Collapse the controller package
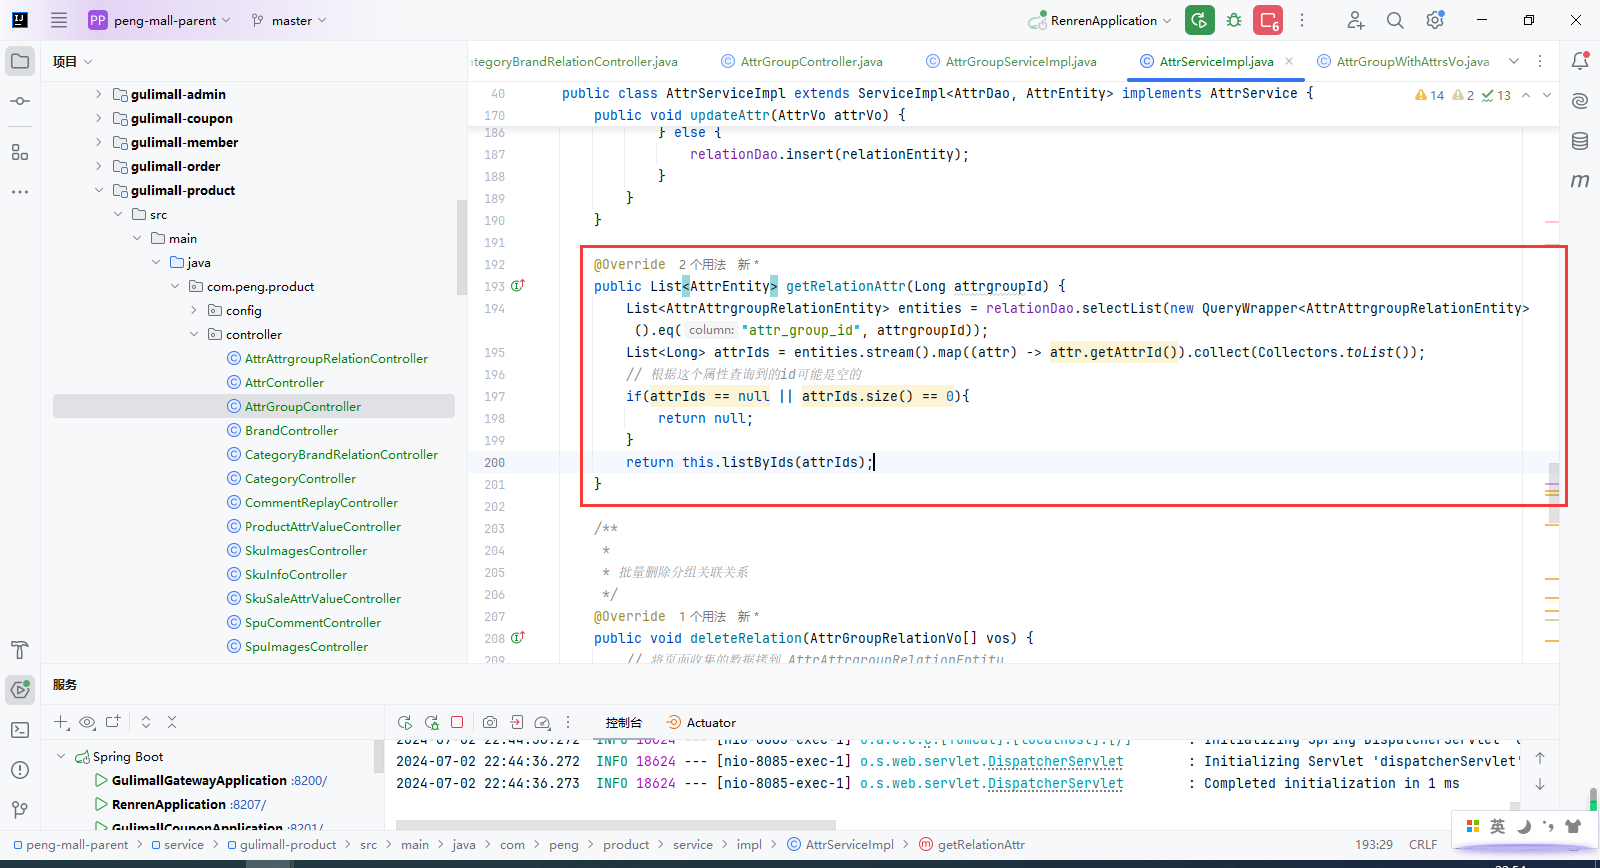 coord(194,334)
